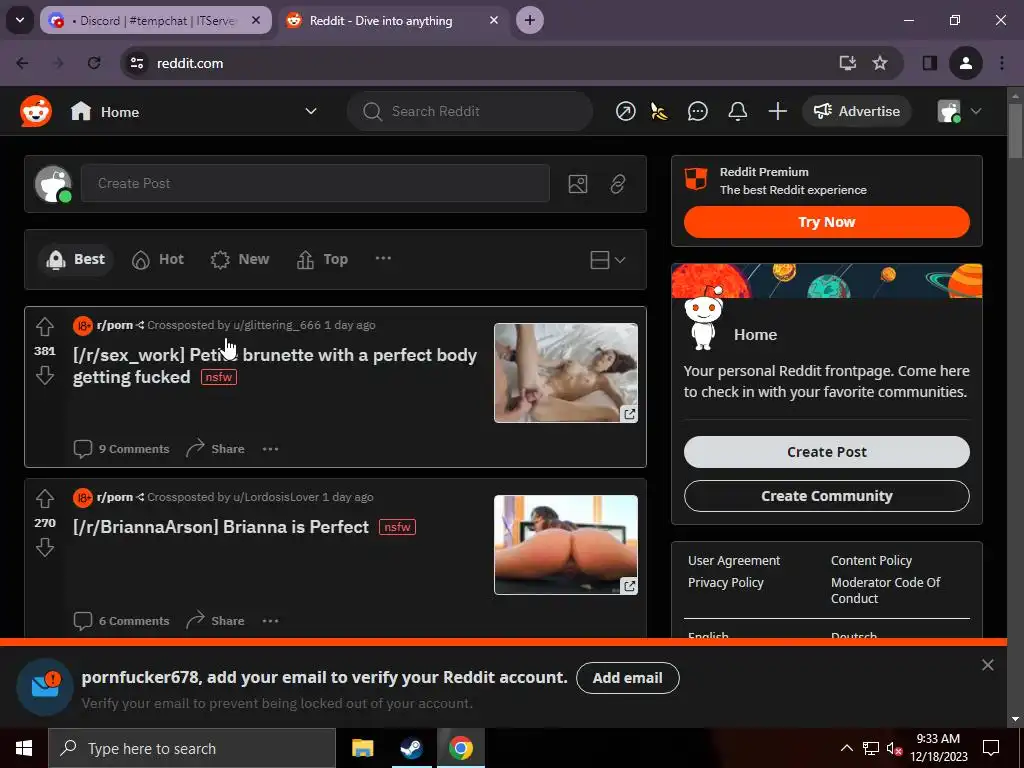Open the Reddit coins icon

point(659,112)
